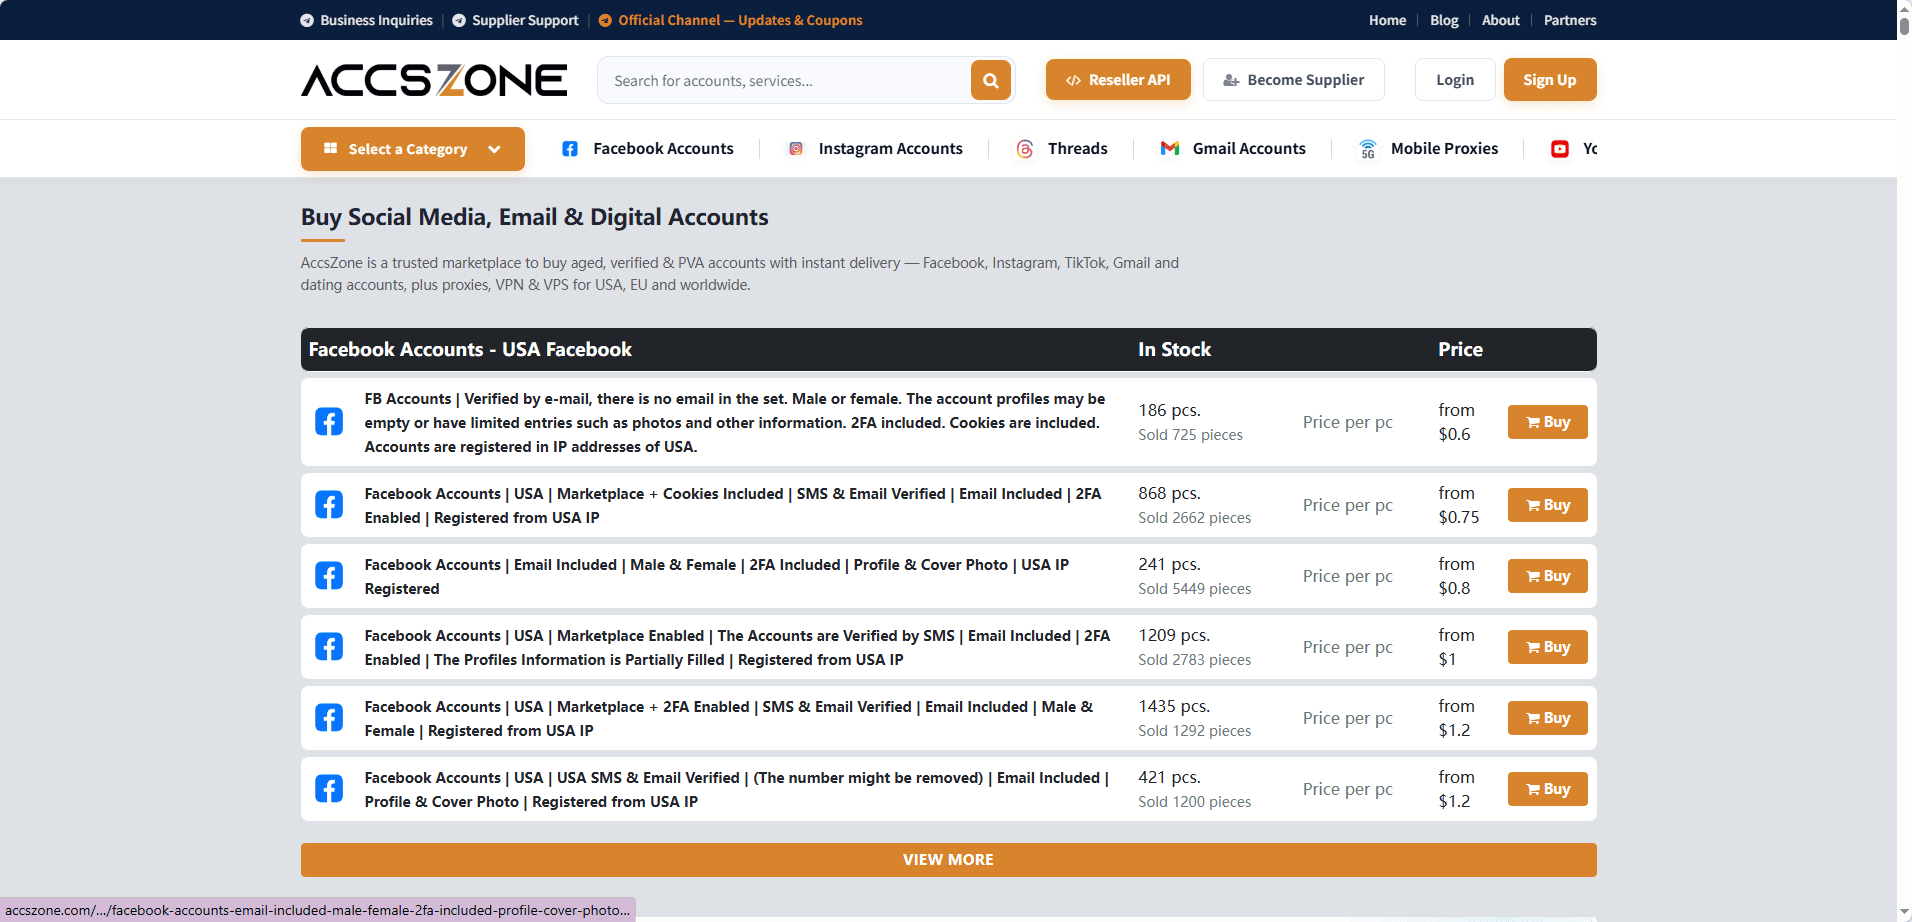Click the orange search magnifier icon
The image size is (1912, 922).
(990, 80)
